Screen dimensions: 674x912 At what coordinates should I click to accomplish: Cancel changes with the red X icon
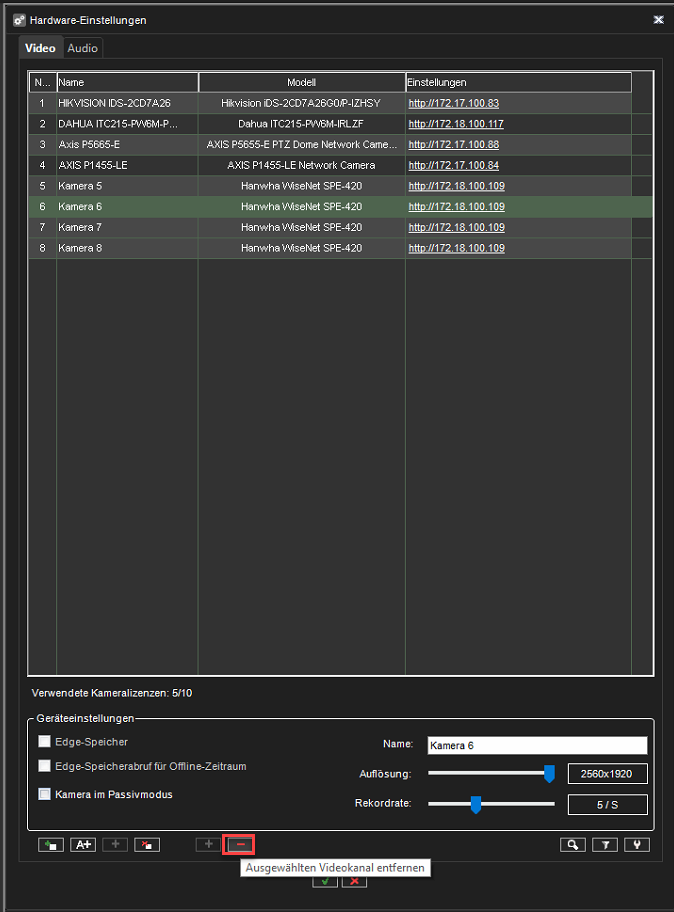(353, 882)
